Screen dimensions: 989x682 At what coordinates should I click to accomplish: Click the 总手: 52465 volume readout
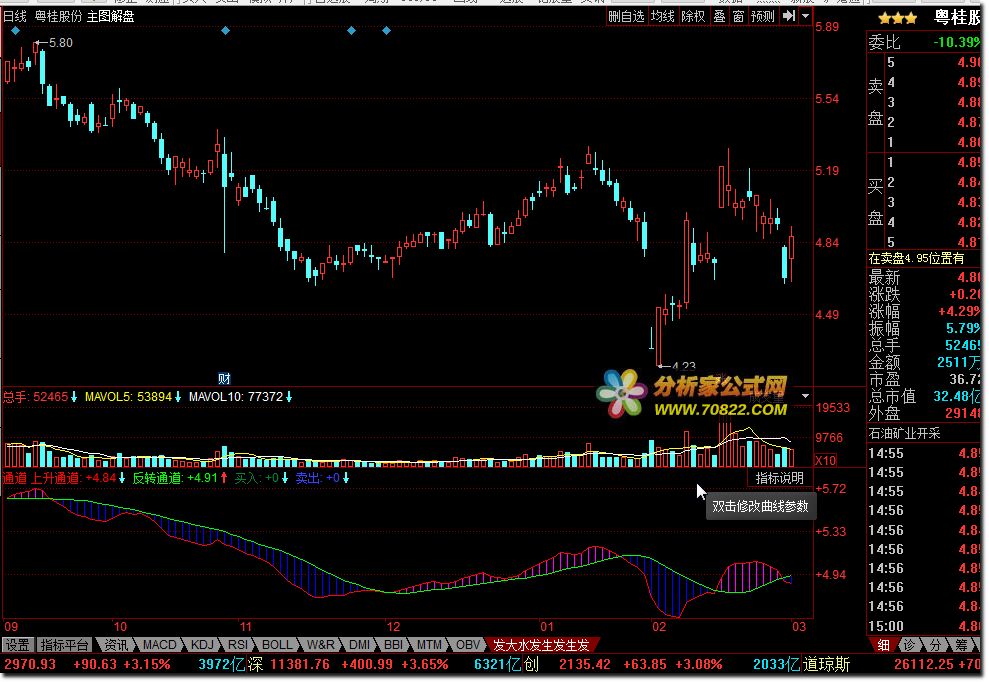click(x=40, y=397)
